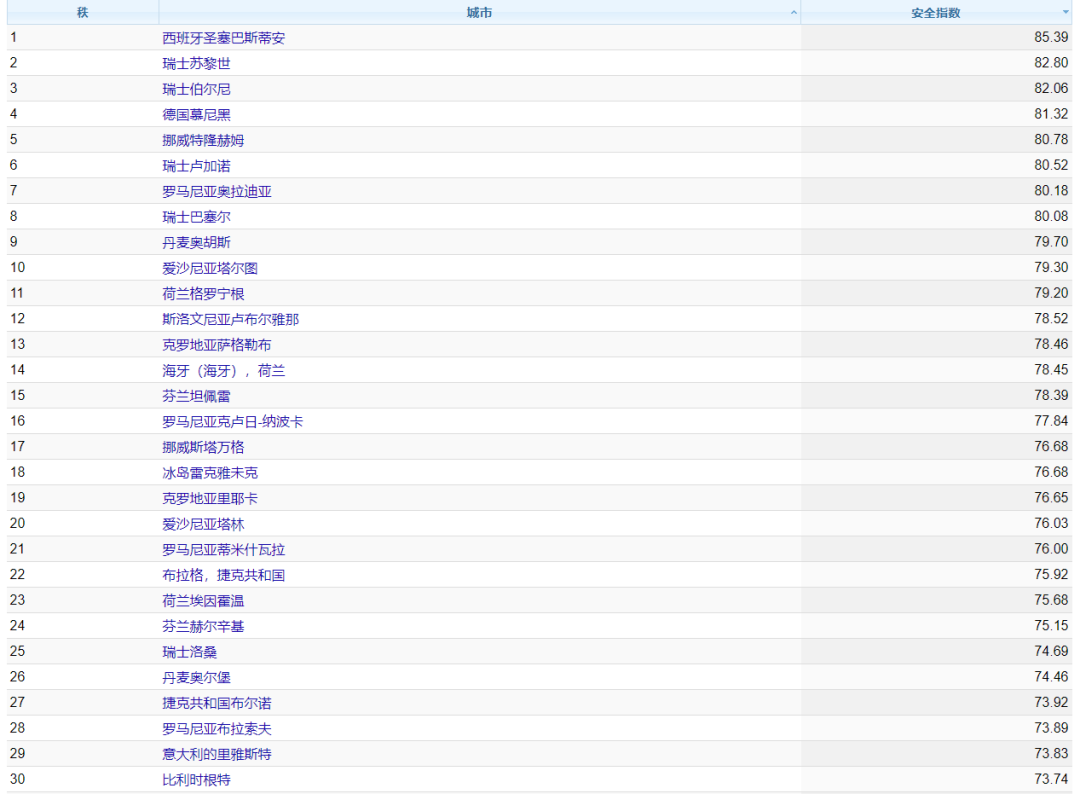Open the 海牙（海牙），荷兰 city link
This screenshot has height=794, width=1080.
tap(224, 370)
